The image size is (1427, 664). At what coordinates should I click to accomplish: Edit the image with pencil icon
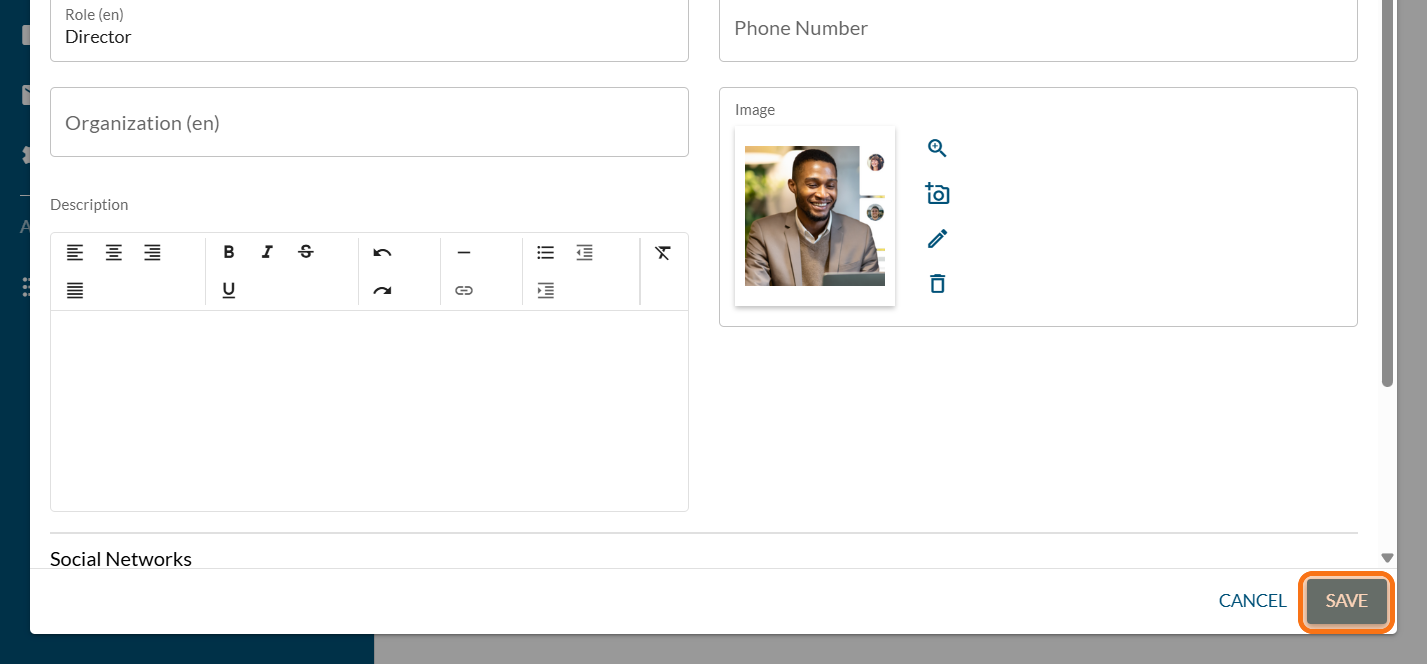[937, 239]
